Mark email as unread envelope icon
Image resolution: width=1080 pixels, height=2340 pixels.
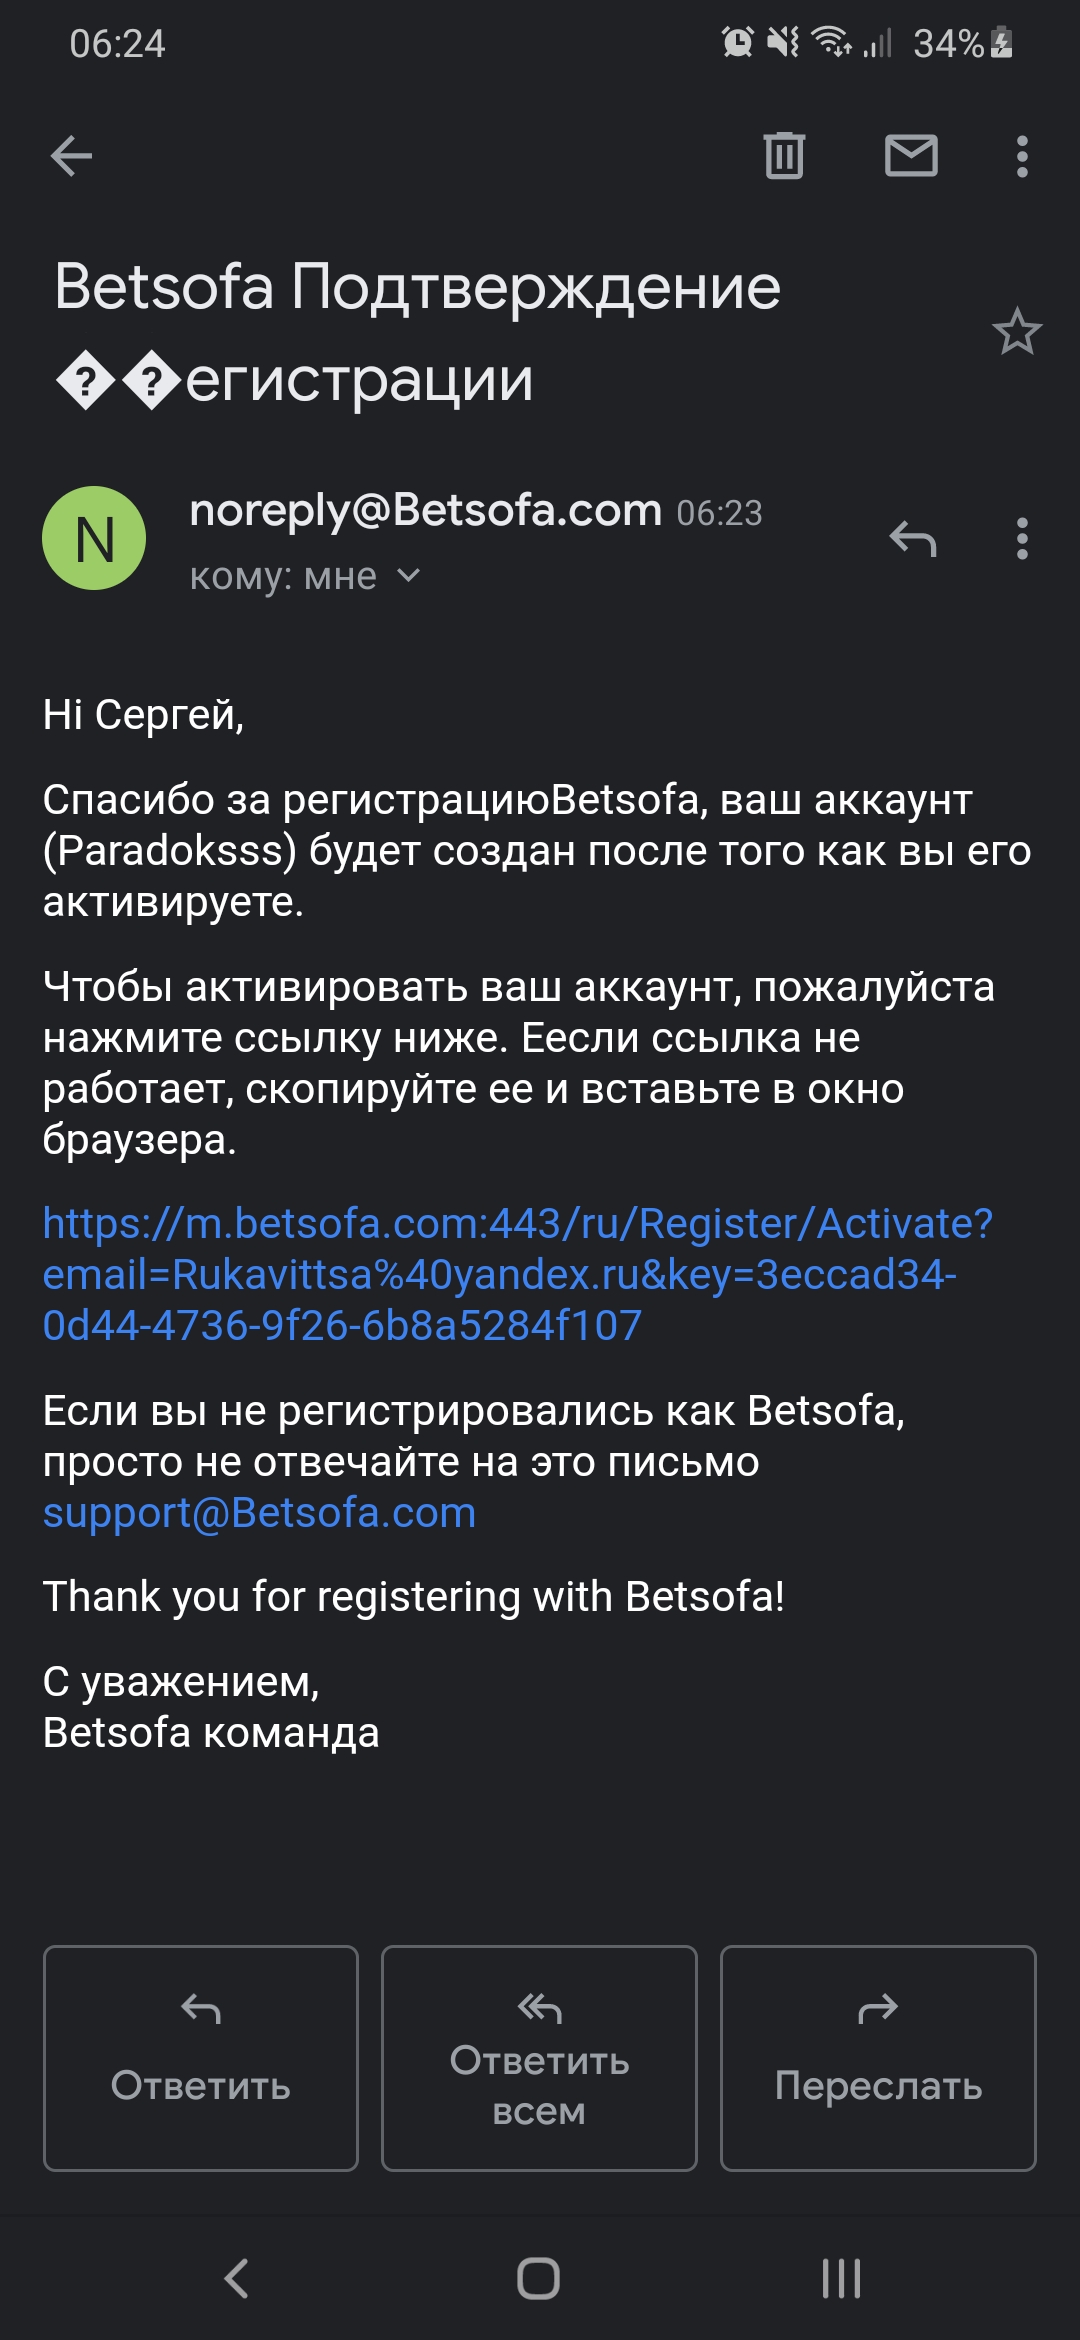[911, 156]
